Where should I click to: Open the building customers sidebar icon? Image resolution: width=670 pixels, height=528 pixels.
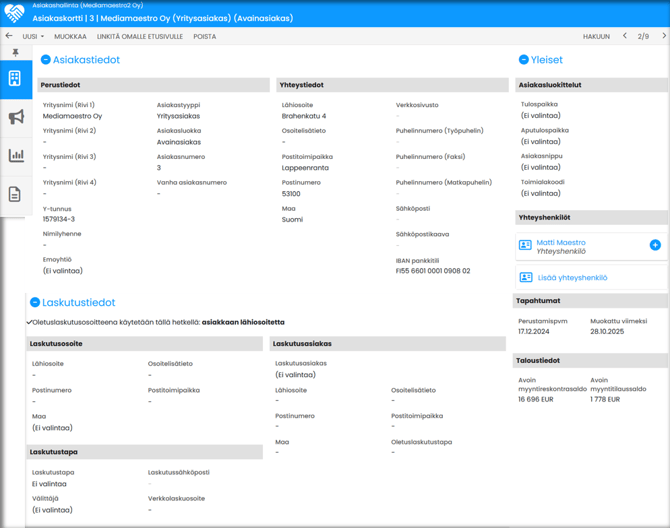click(x=15, y=79)
